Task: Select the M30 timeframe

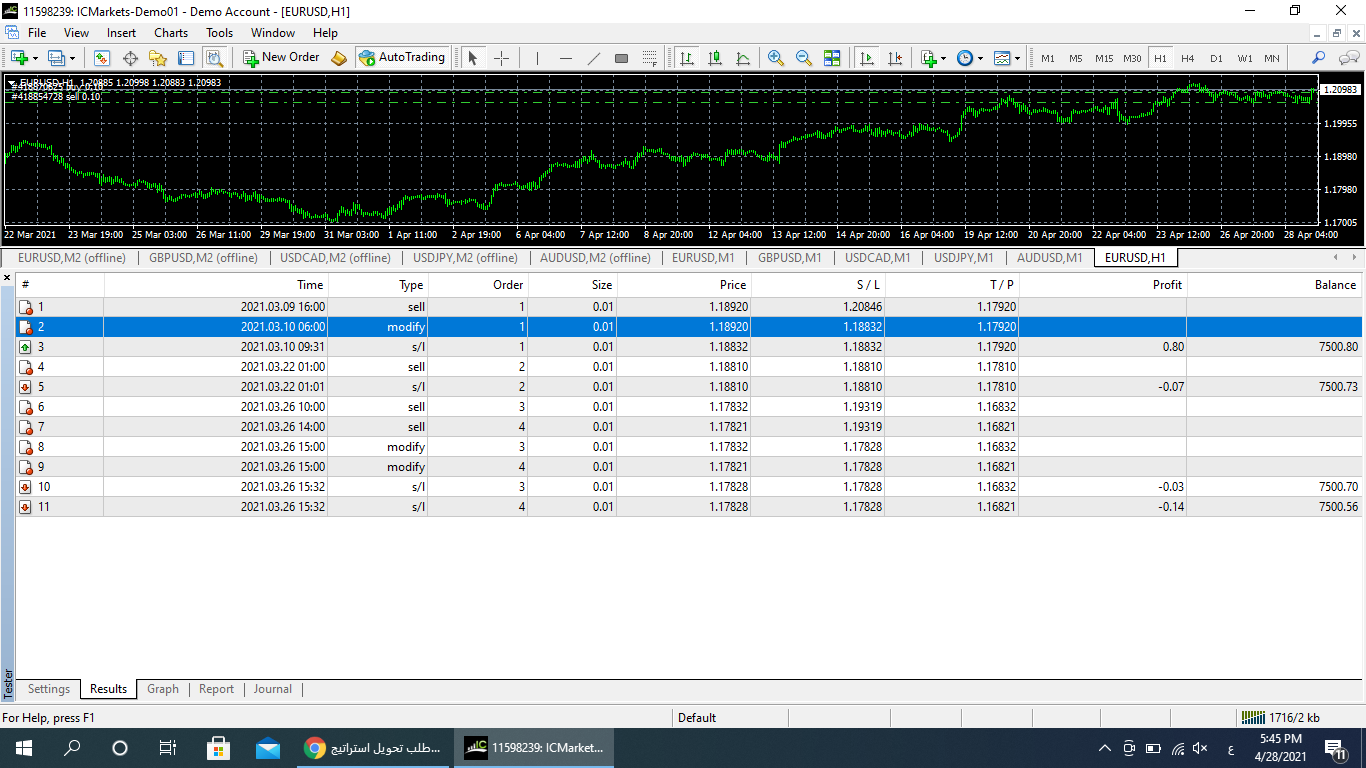Action: coord(1132,58)
